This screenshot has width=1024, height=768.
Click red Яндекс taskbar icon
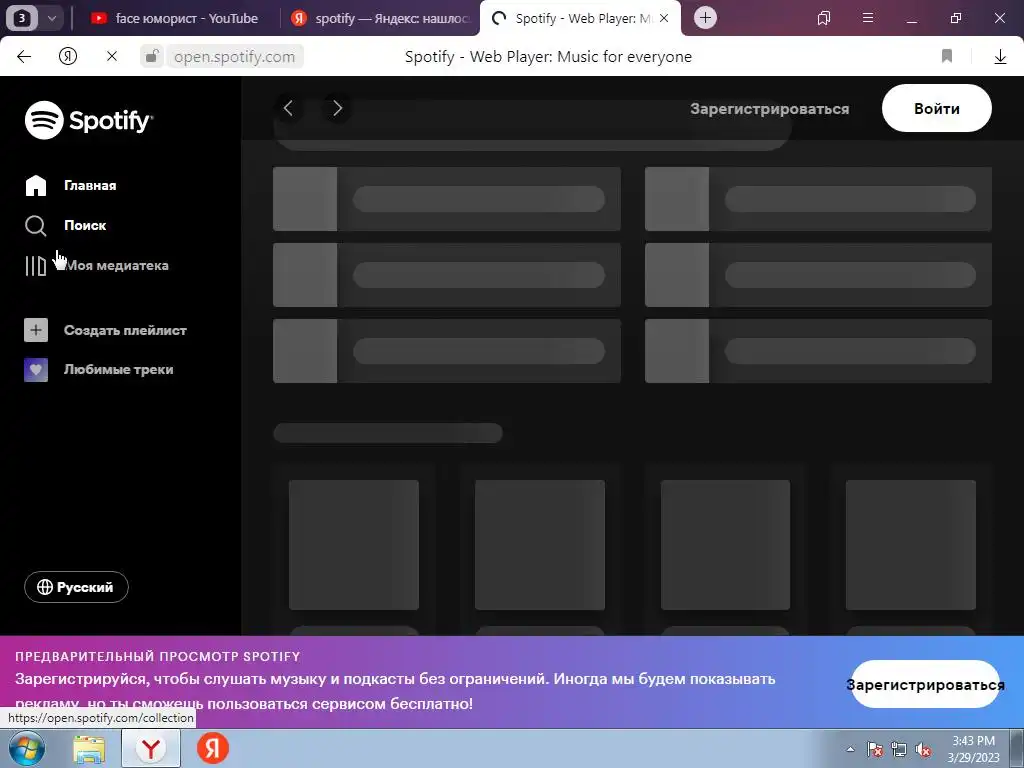[213, 748]
